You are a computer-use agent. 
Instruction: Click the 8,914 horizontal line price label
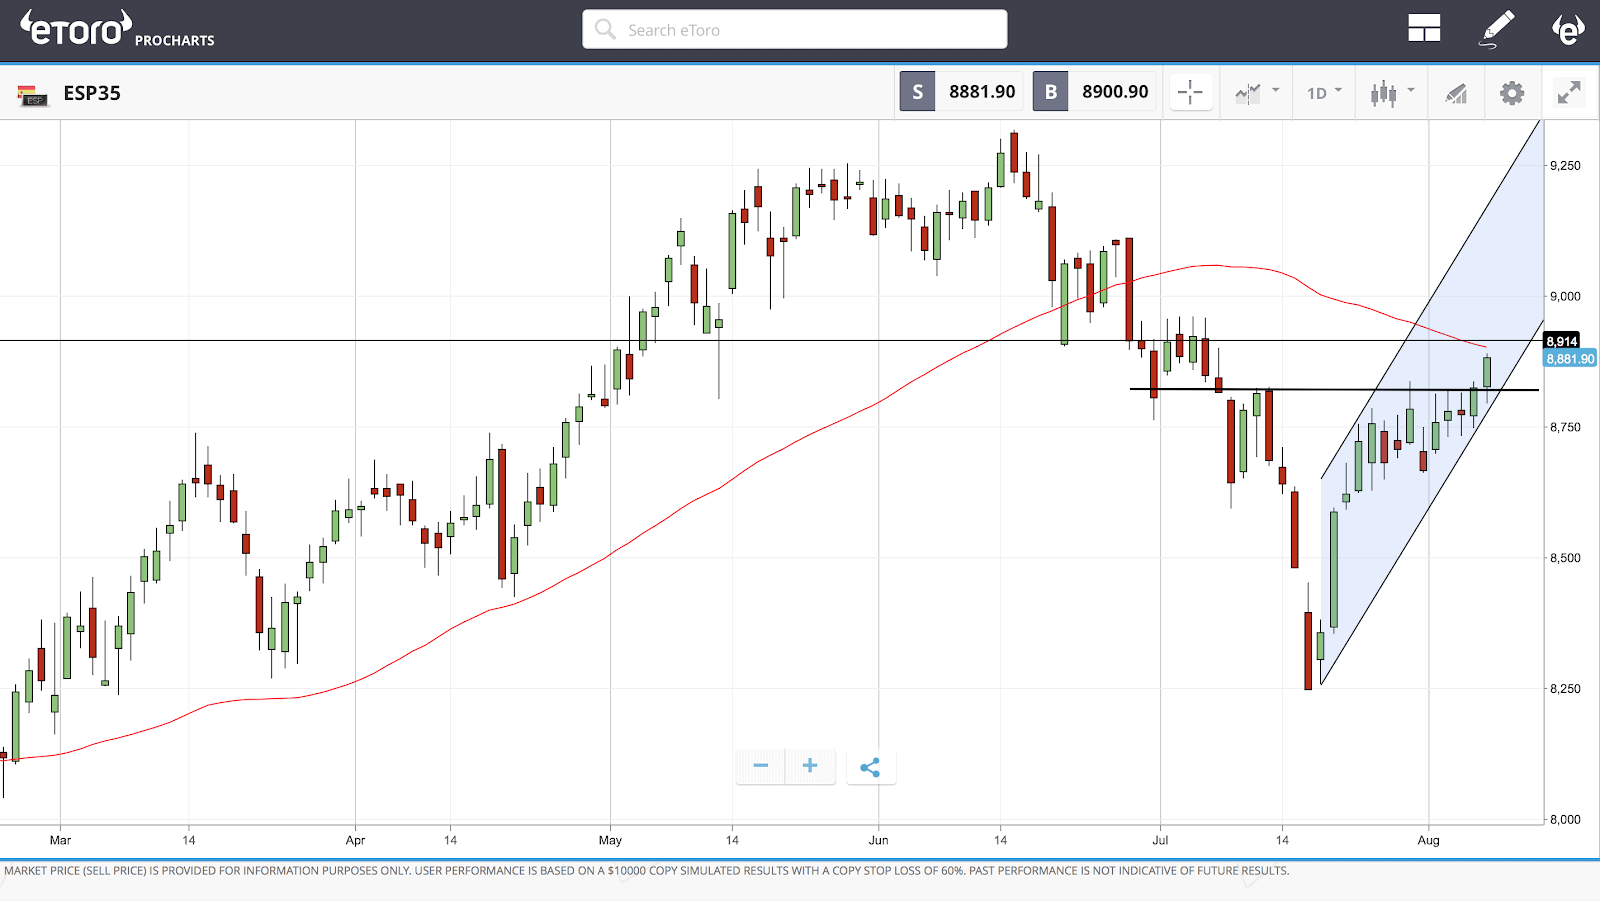pyautogui.click(x=1562, y=341)
